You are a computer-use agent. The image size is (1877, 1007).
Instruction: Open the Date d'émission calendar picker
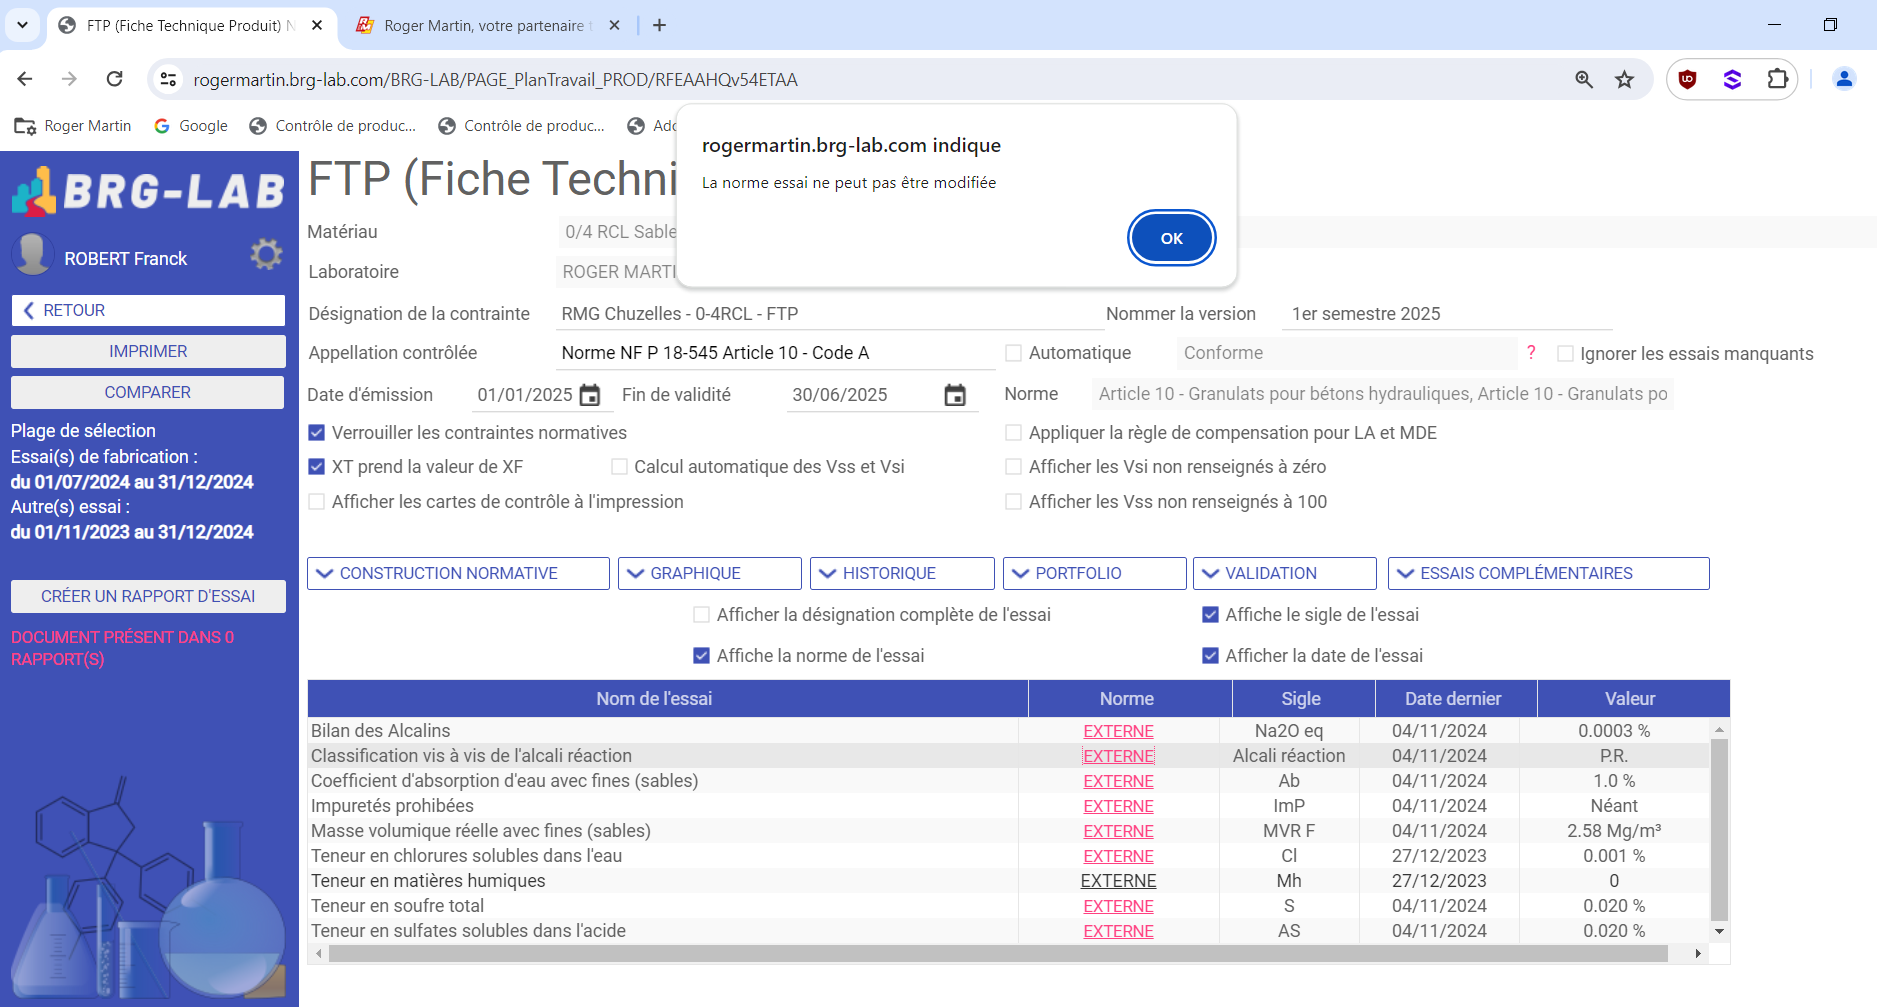pos(590,395)
